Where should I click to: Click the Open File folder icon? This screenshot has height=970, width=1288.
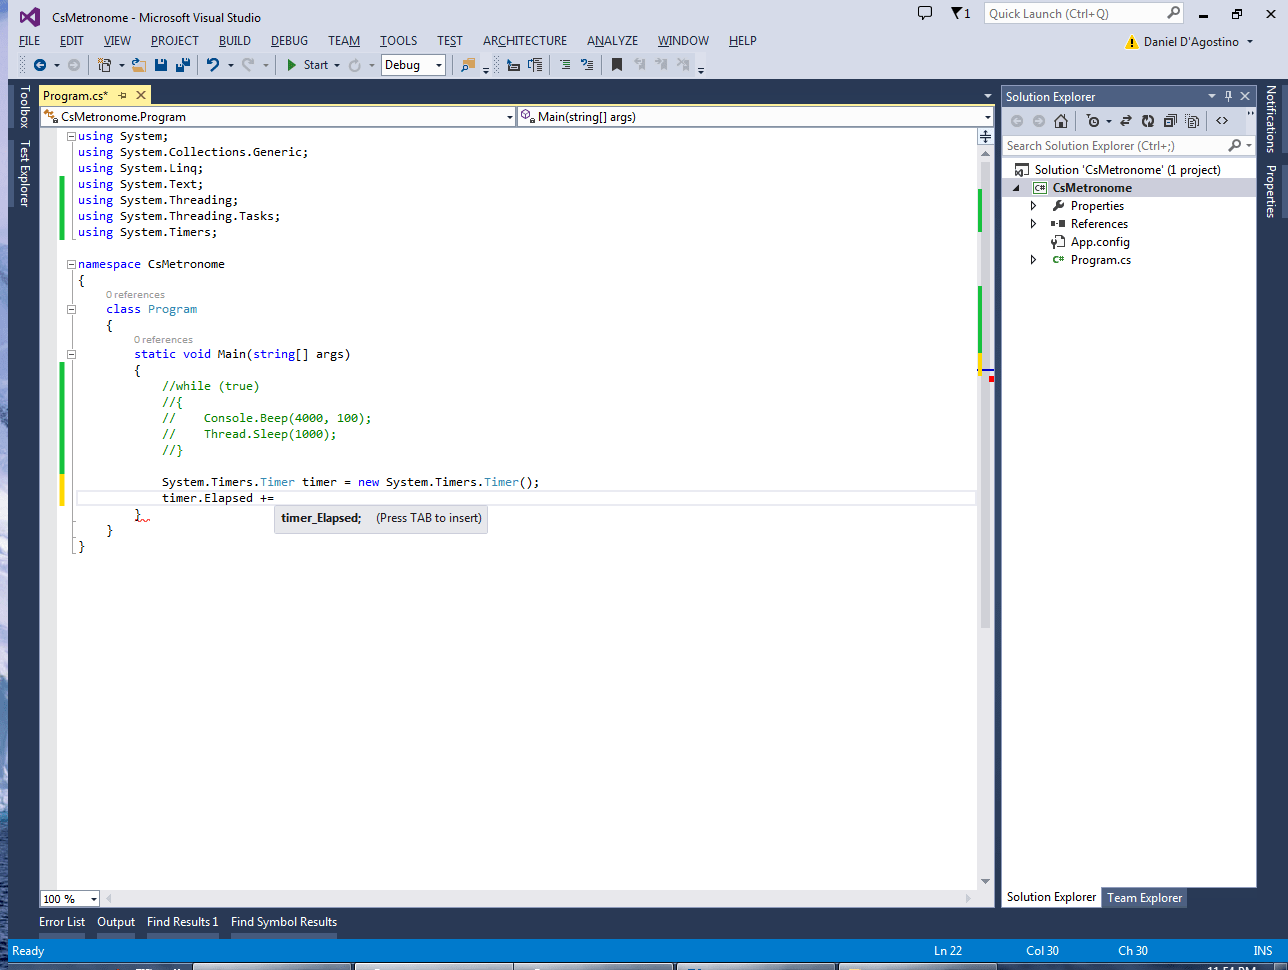[138, 65]
